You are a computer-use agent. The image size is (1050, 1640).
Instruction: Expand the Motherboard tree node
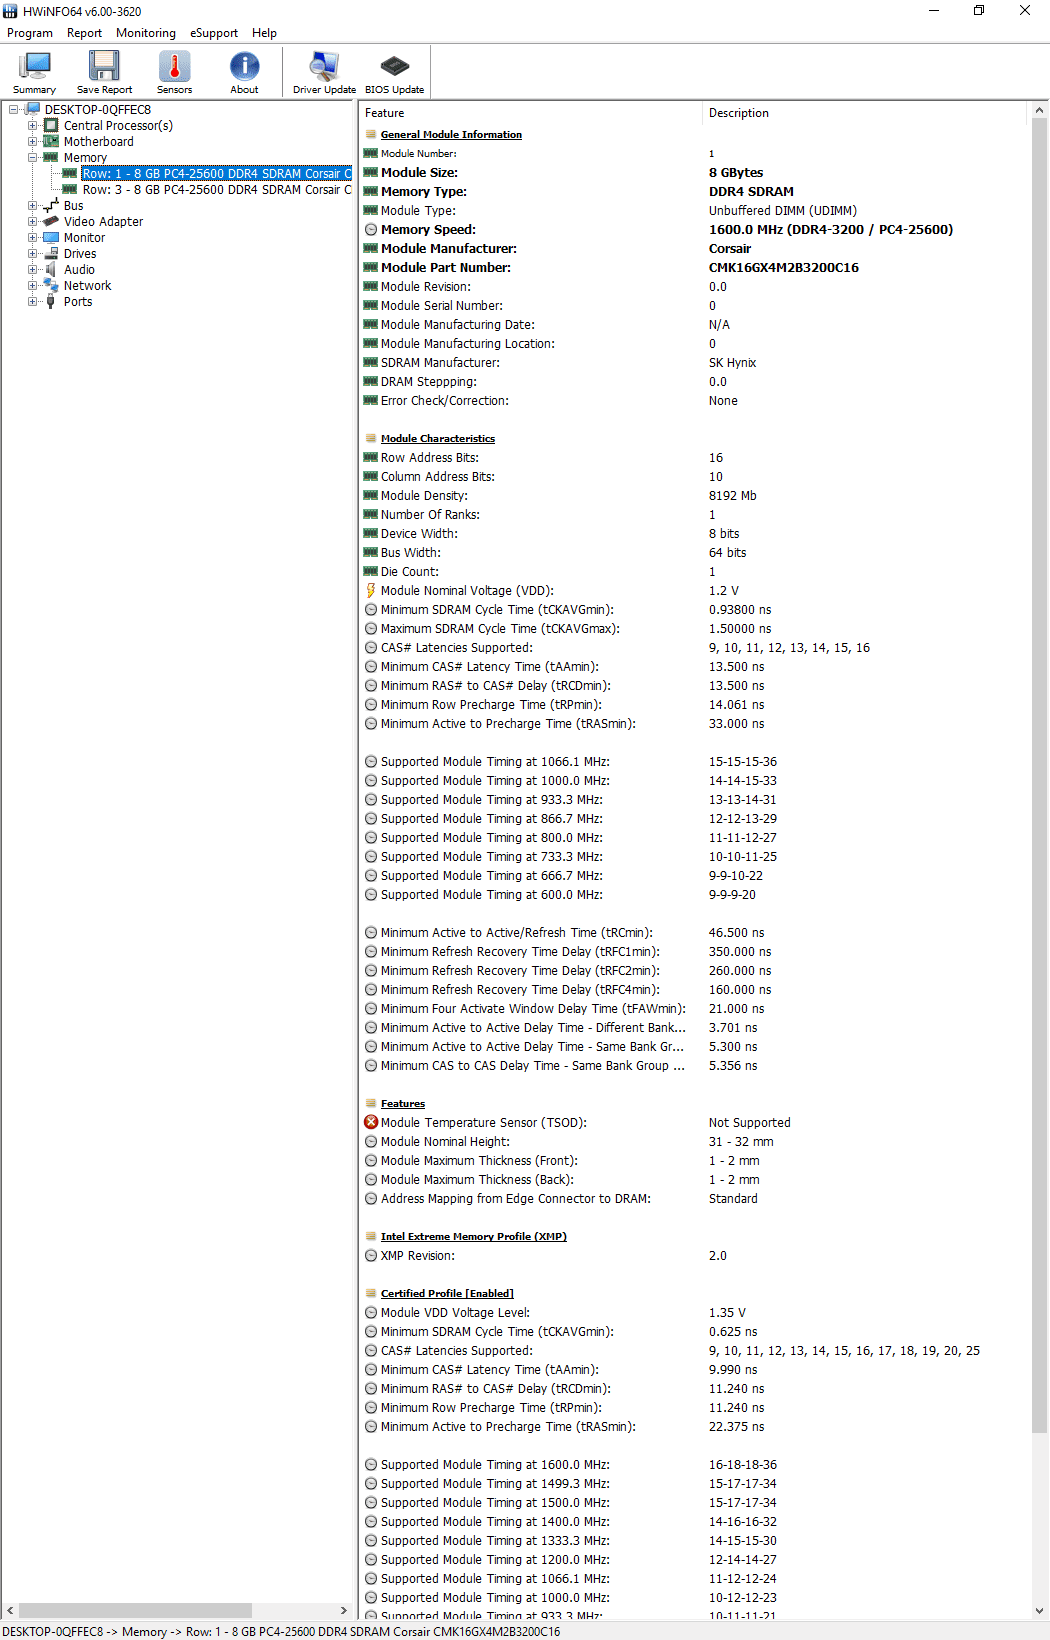click(x=33, y=142)
